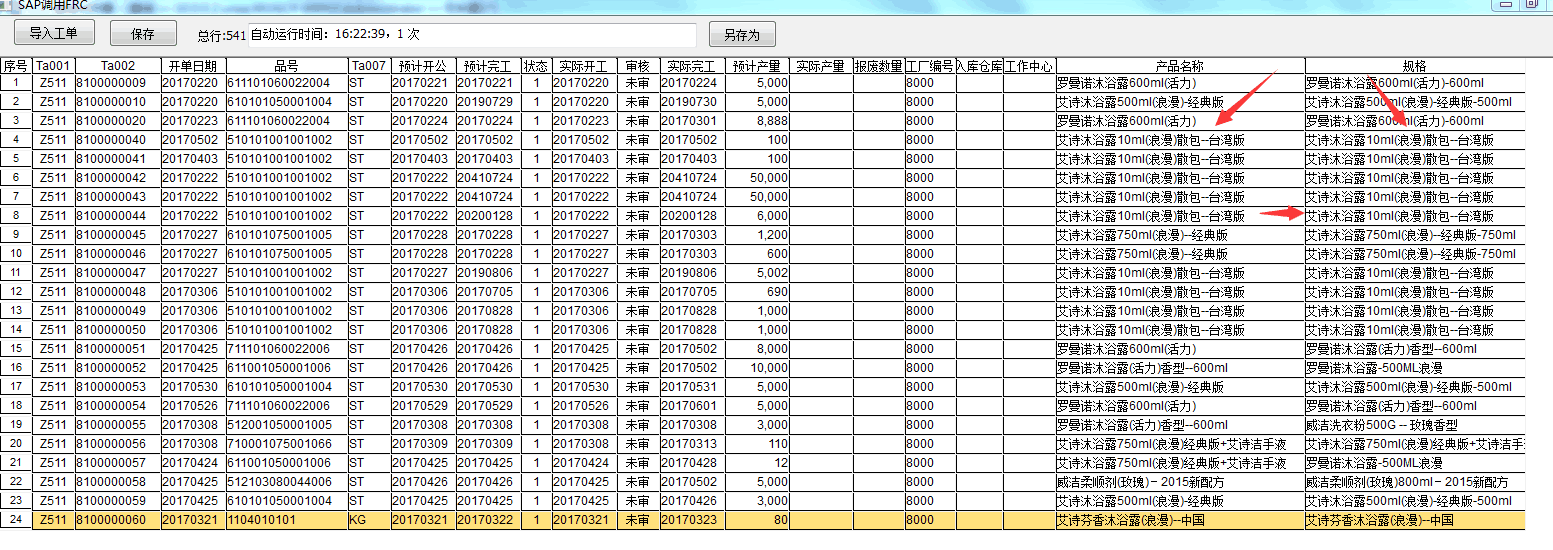Click item number cell 1104010101
This screenshot has width=1553, height=550.
click(287, 521)
